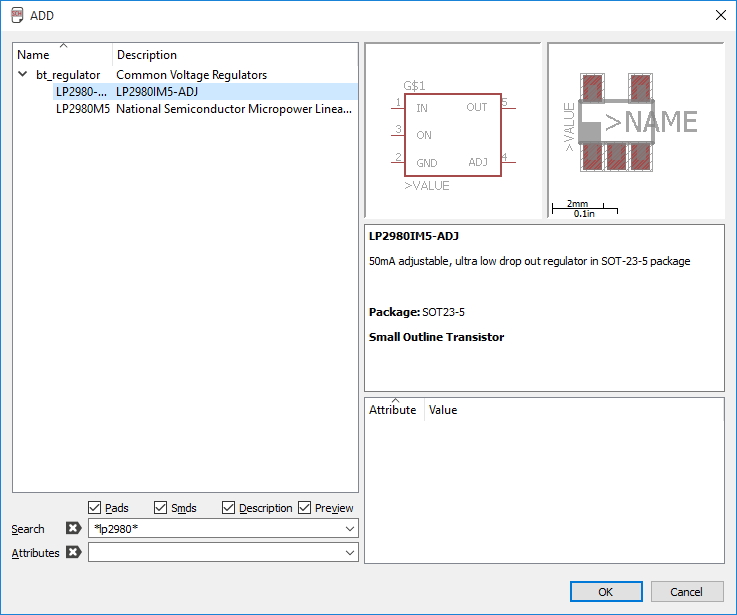The width and height of the screenshot is (737, 615).
Task: Toggle the Pads checkbox
Action: 94,507
